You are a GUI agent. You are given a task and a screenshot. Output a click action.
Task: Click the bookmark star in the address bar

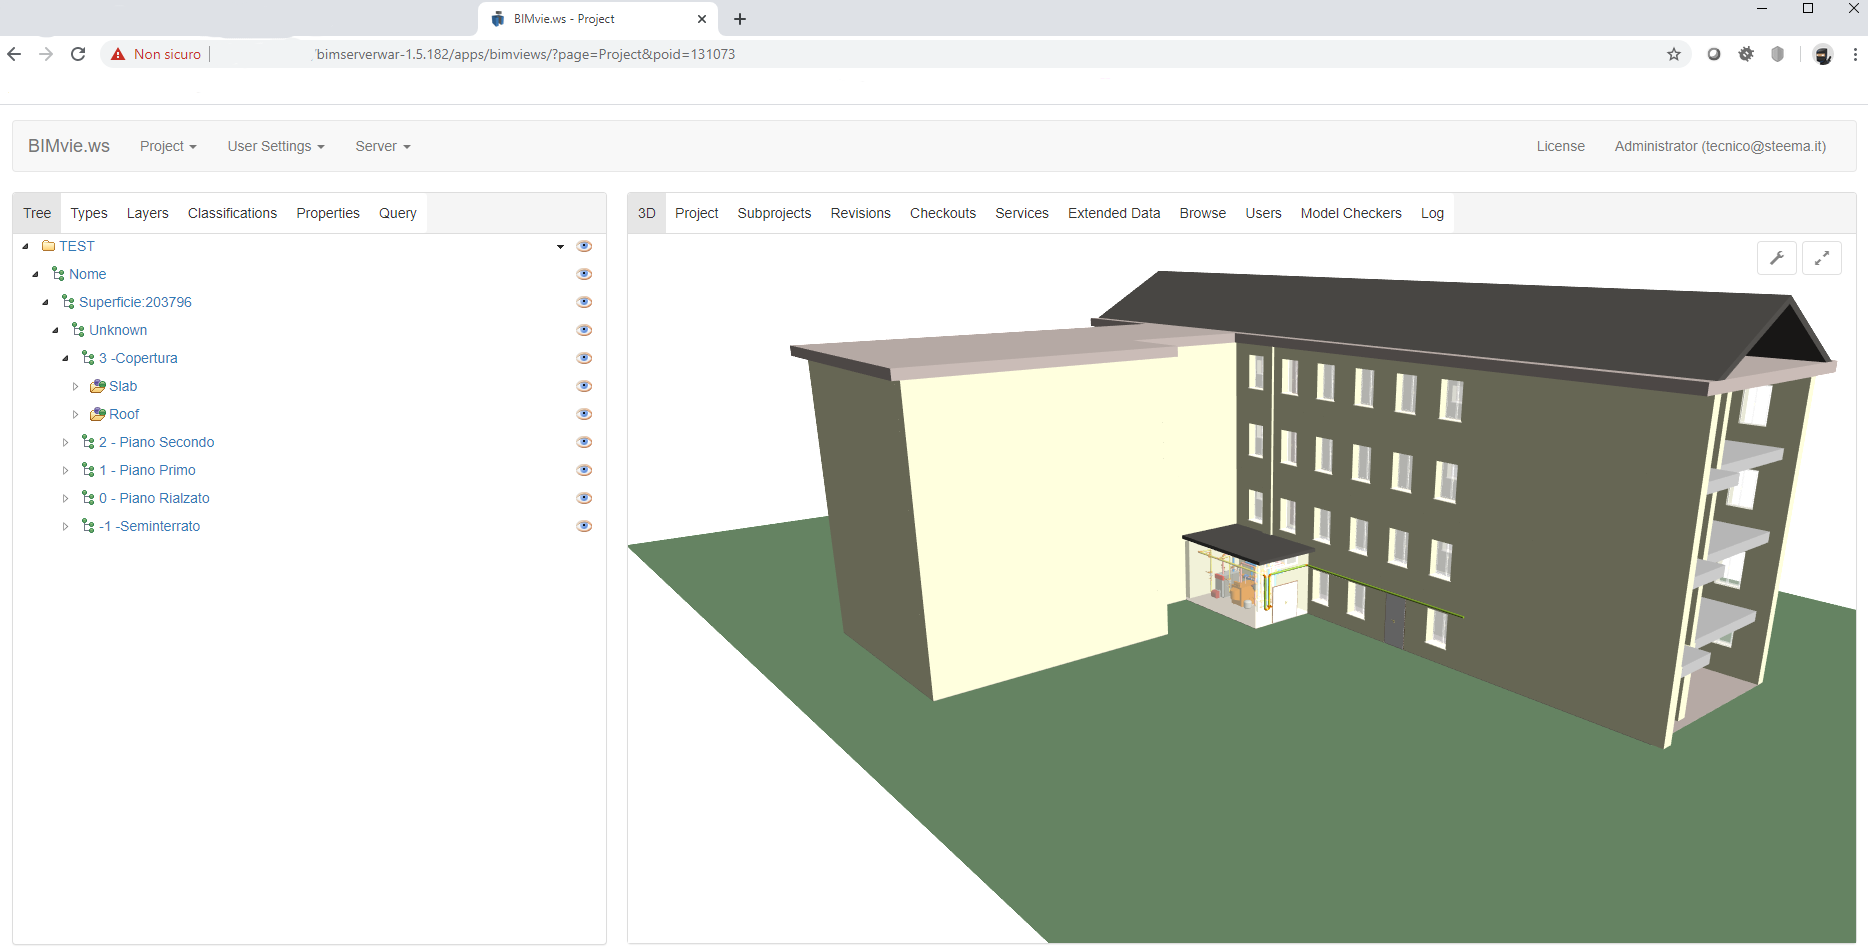(1674, 54)
